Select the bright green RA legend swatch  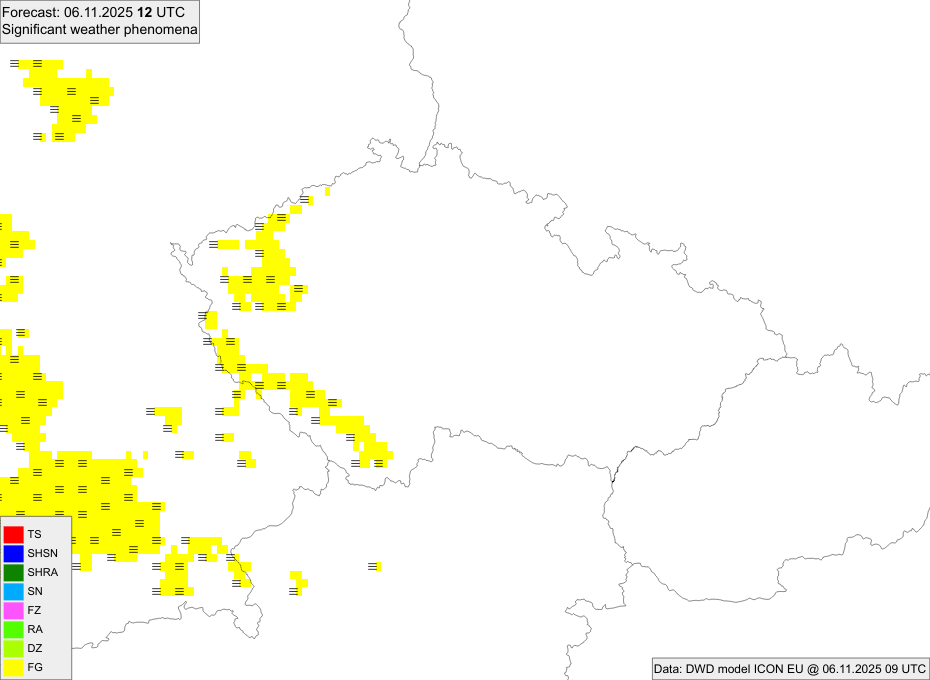(13, 629)
